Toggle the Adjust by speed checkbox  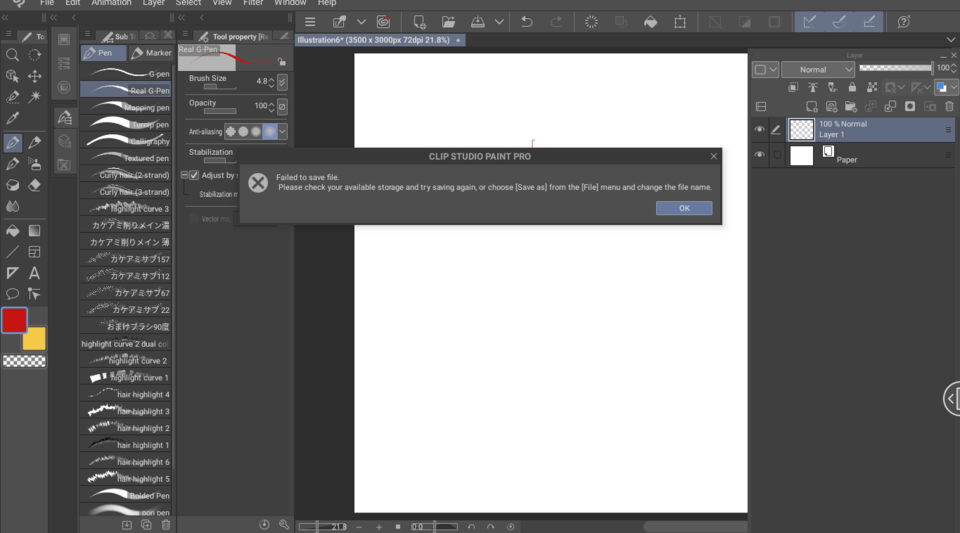coord(194,175)
